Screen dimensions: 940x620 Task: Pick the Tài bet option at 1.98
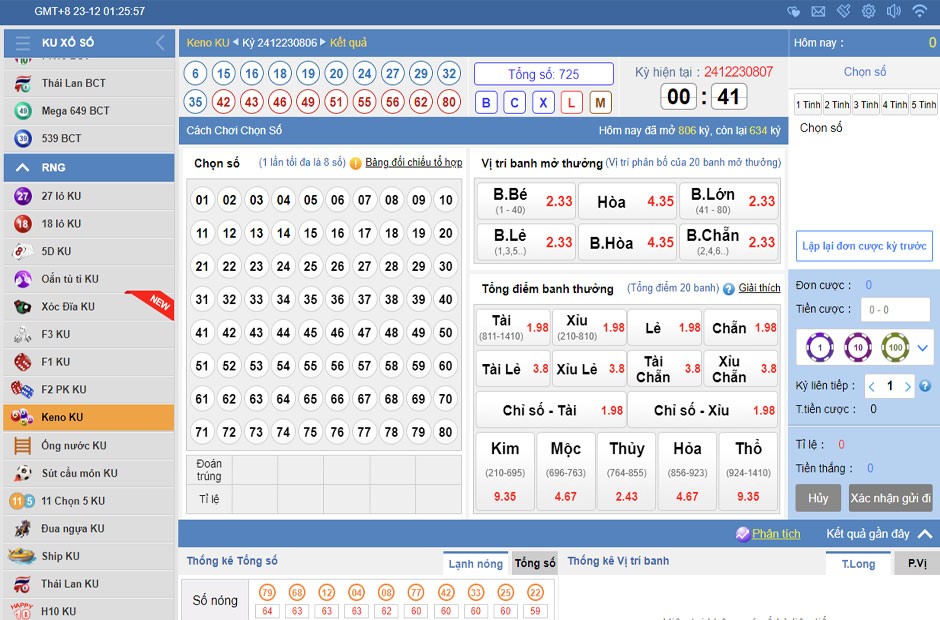click(513, 327)
